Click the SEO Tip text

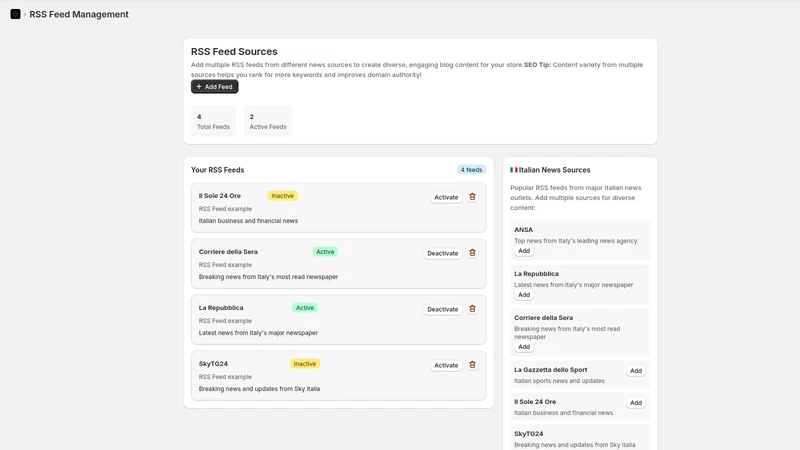pos(537,65)
